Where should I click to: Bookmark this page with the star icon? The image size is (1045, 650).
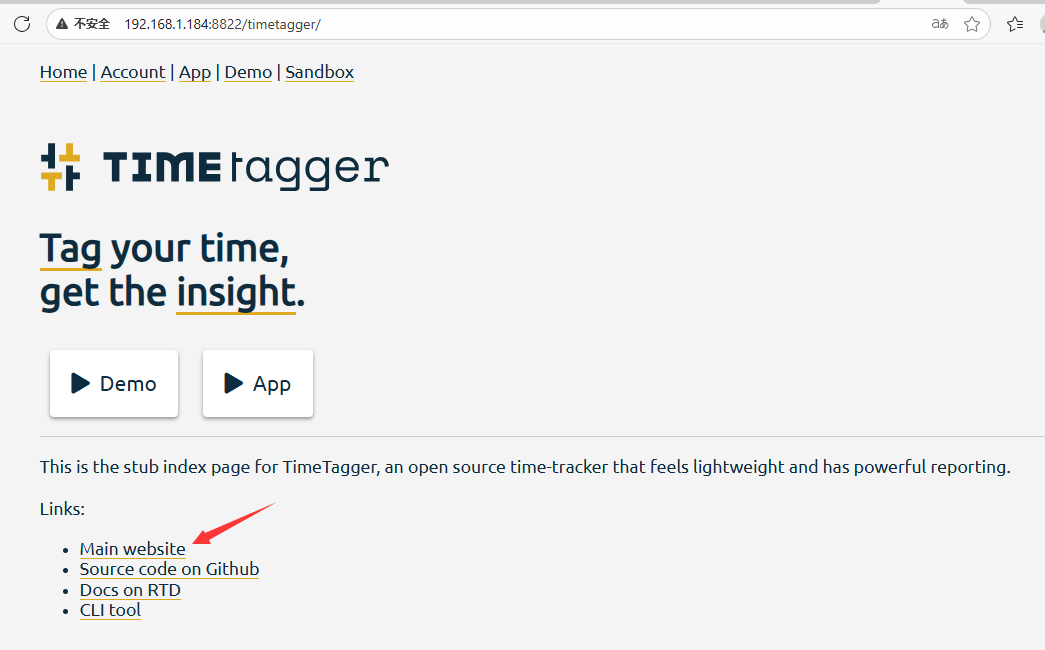click(972, 25)
